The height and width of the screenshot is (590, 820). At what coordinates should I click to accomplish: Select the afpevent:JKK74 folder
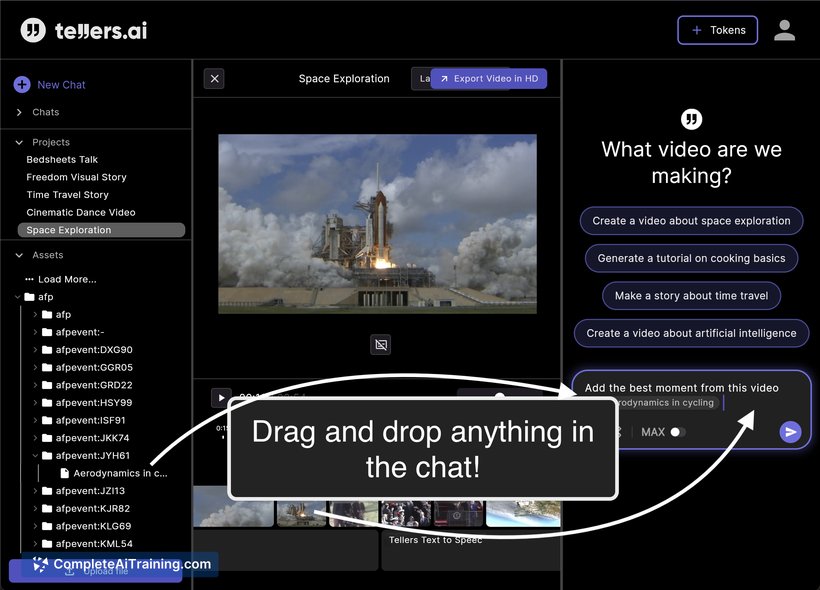click(92, 438)
